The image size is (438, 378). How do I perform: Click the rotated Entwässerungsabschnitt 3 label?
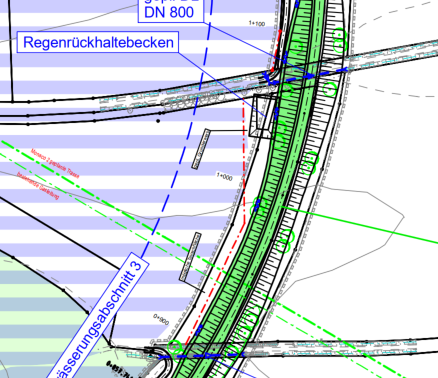(x=99, y=317)
